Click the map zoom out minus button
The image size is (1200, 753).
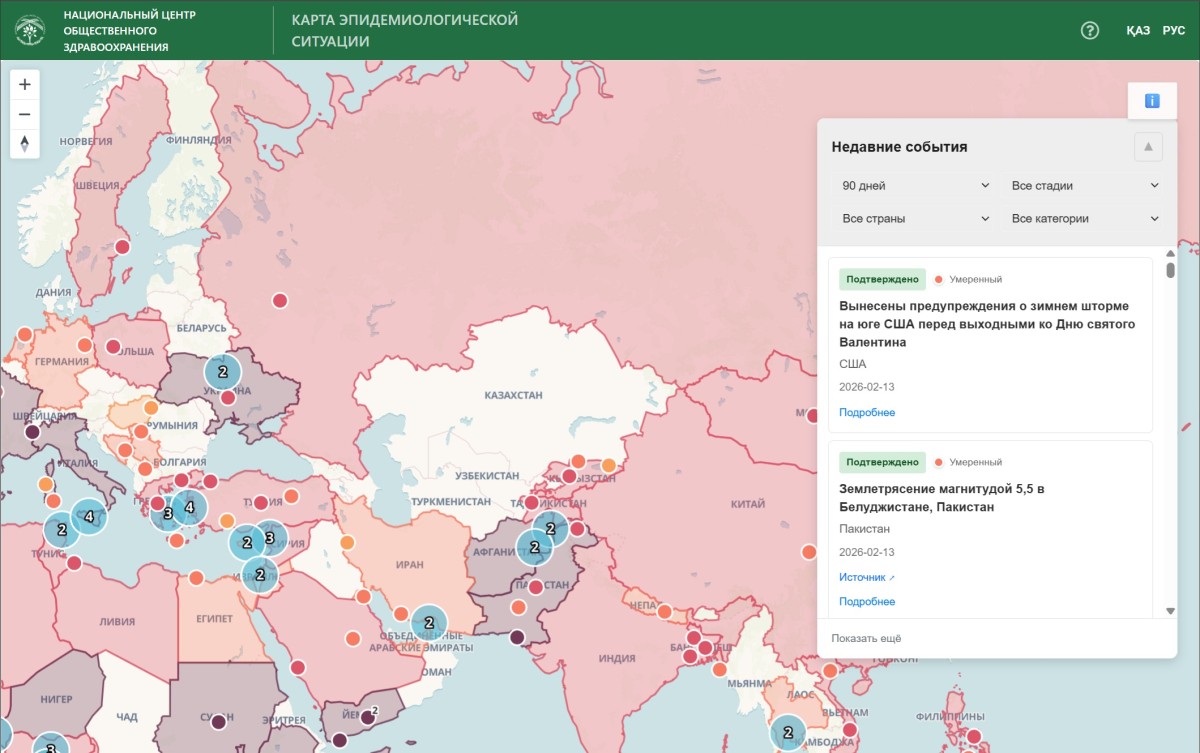(x=25, y=114)
